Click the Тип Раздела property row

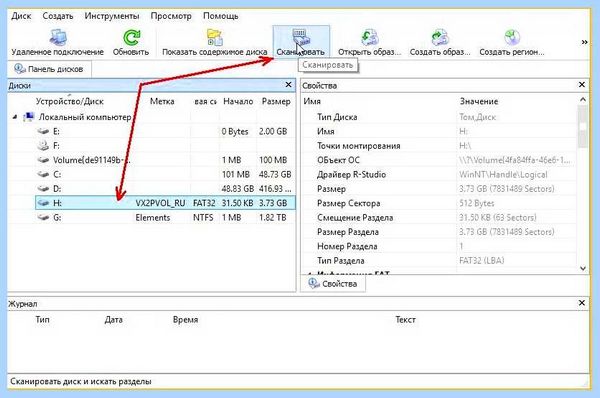[x=439, y=261]
